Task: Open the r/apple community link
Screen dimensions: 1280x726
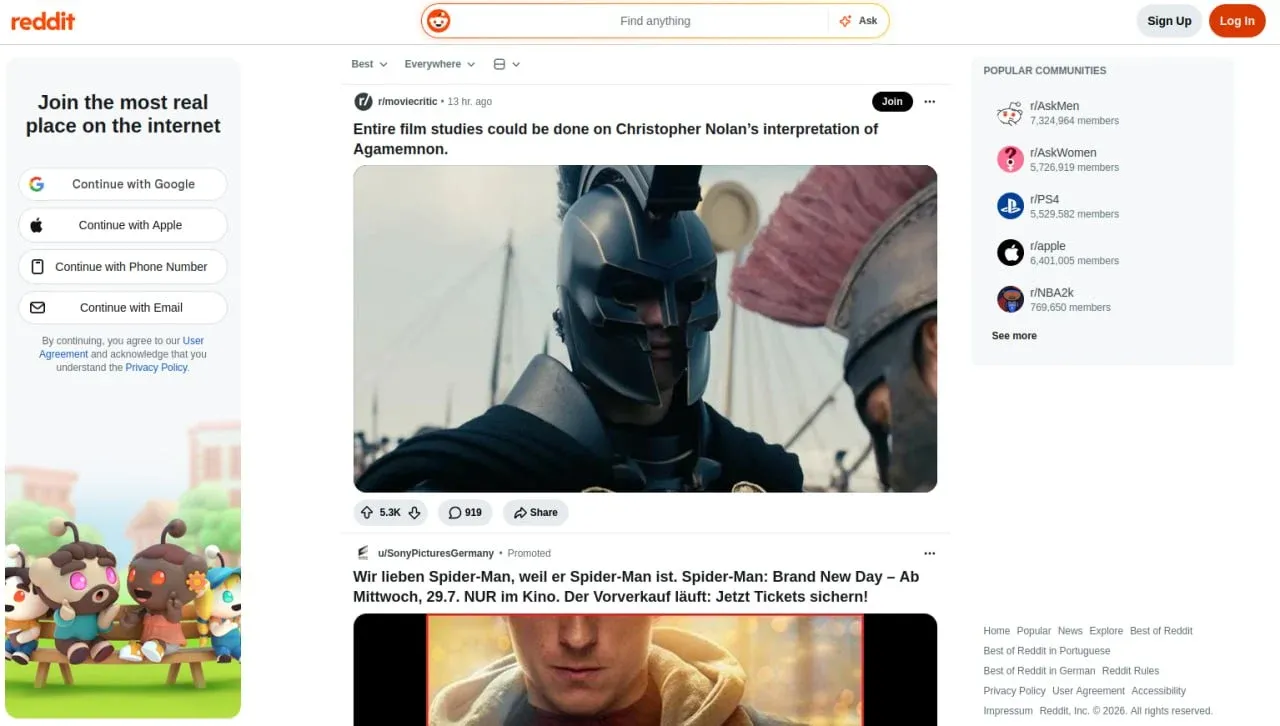Action: pos(1048,246)
